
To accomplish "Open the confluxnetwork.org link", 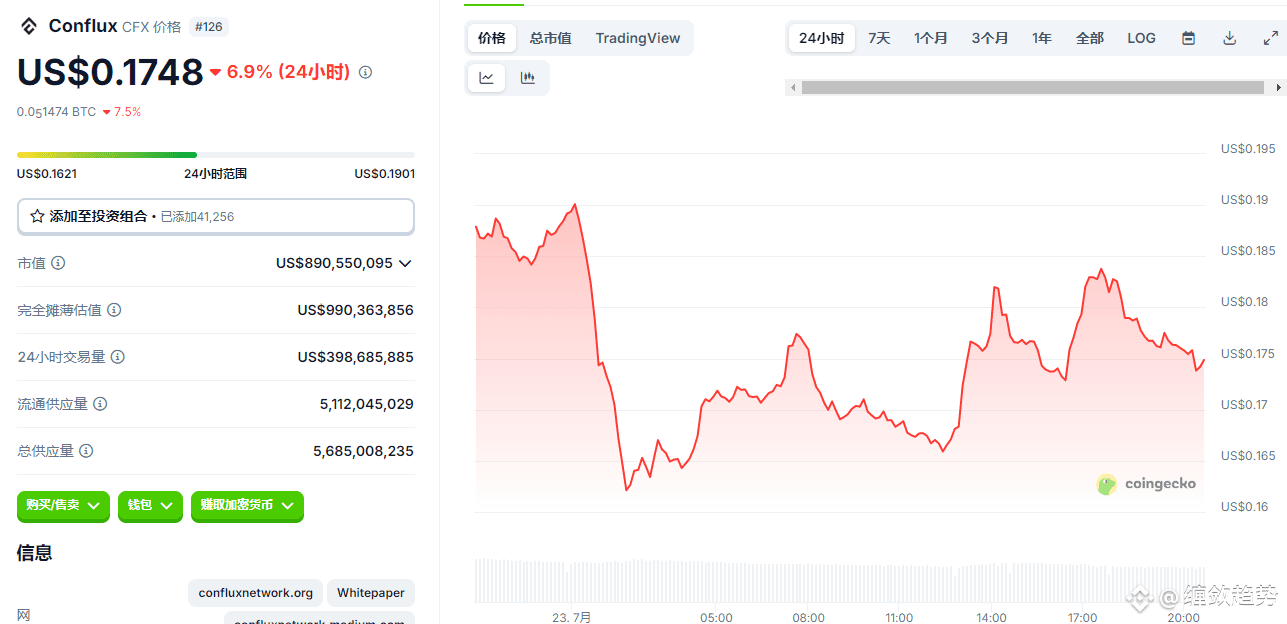I will 256,593.
